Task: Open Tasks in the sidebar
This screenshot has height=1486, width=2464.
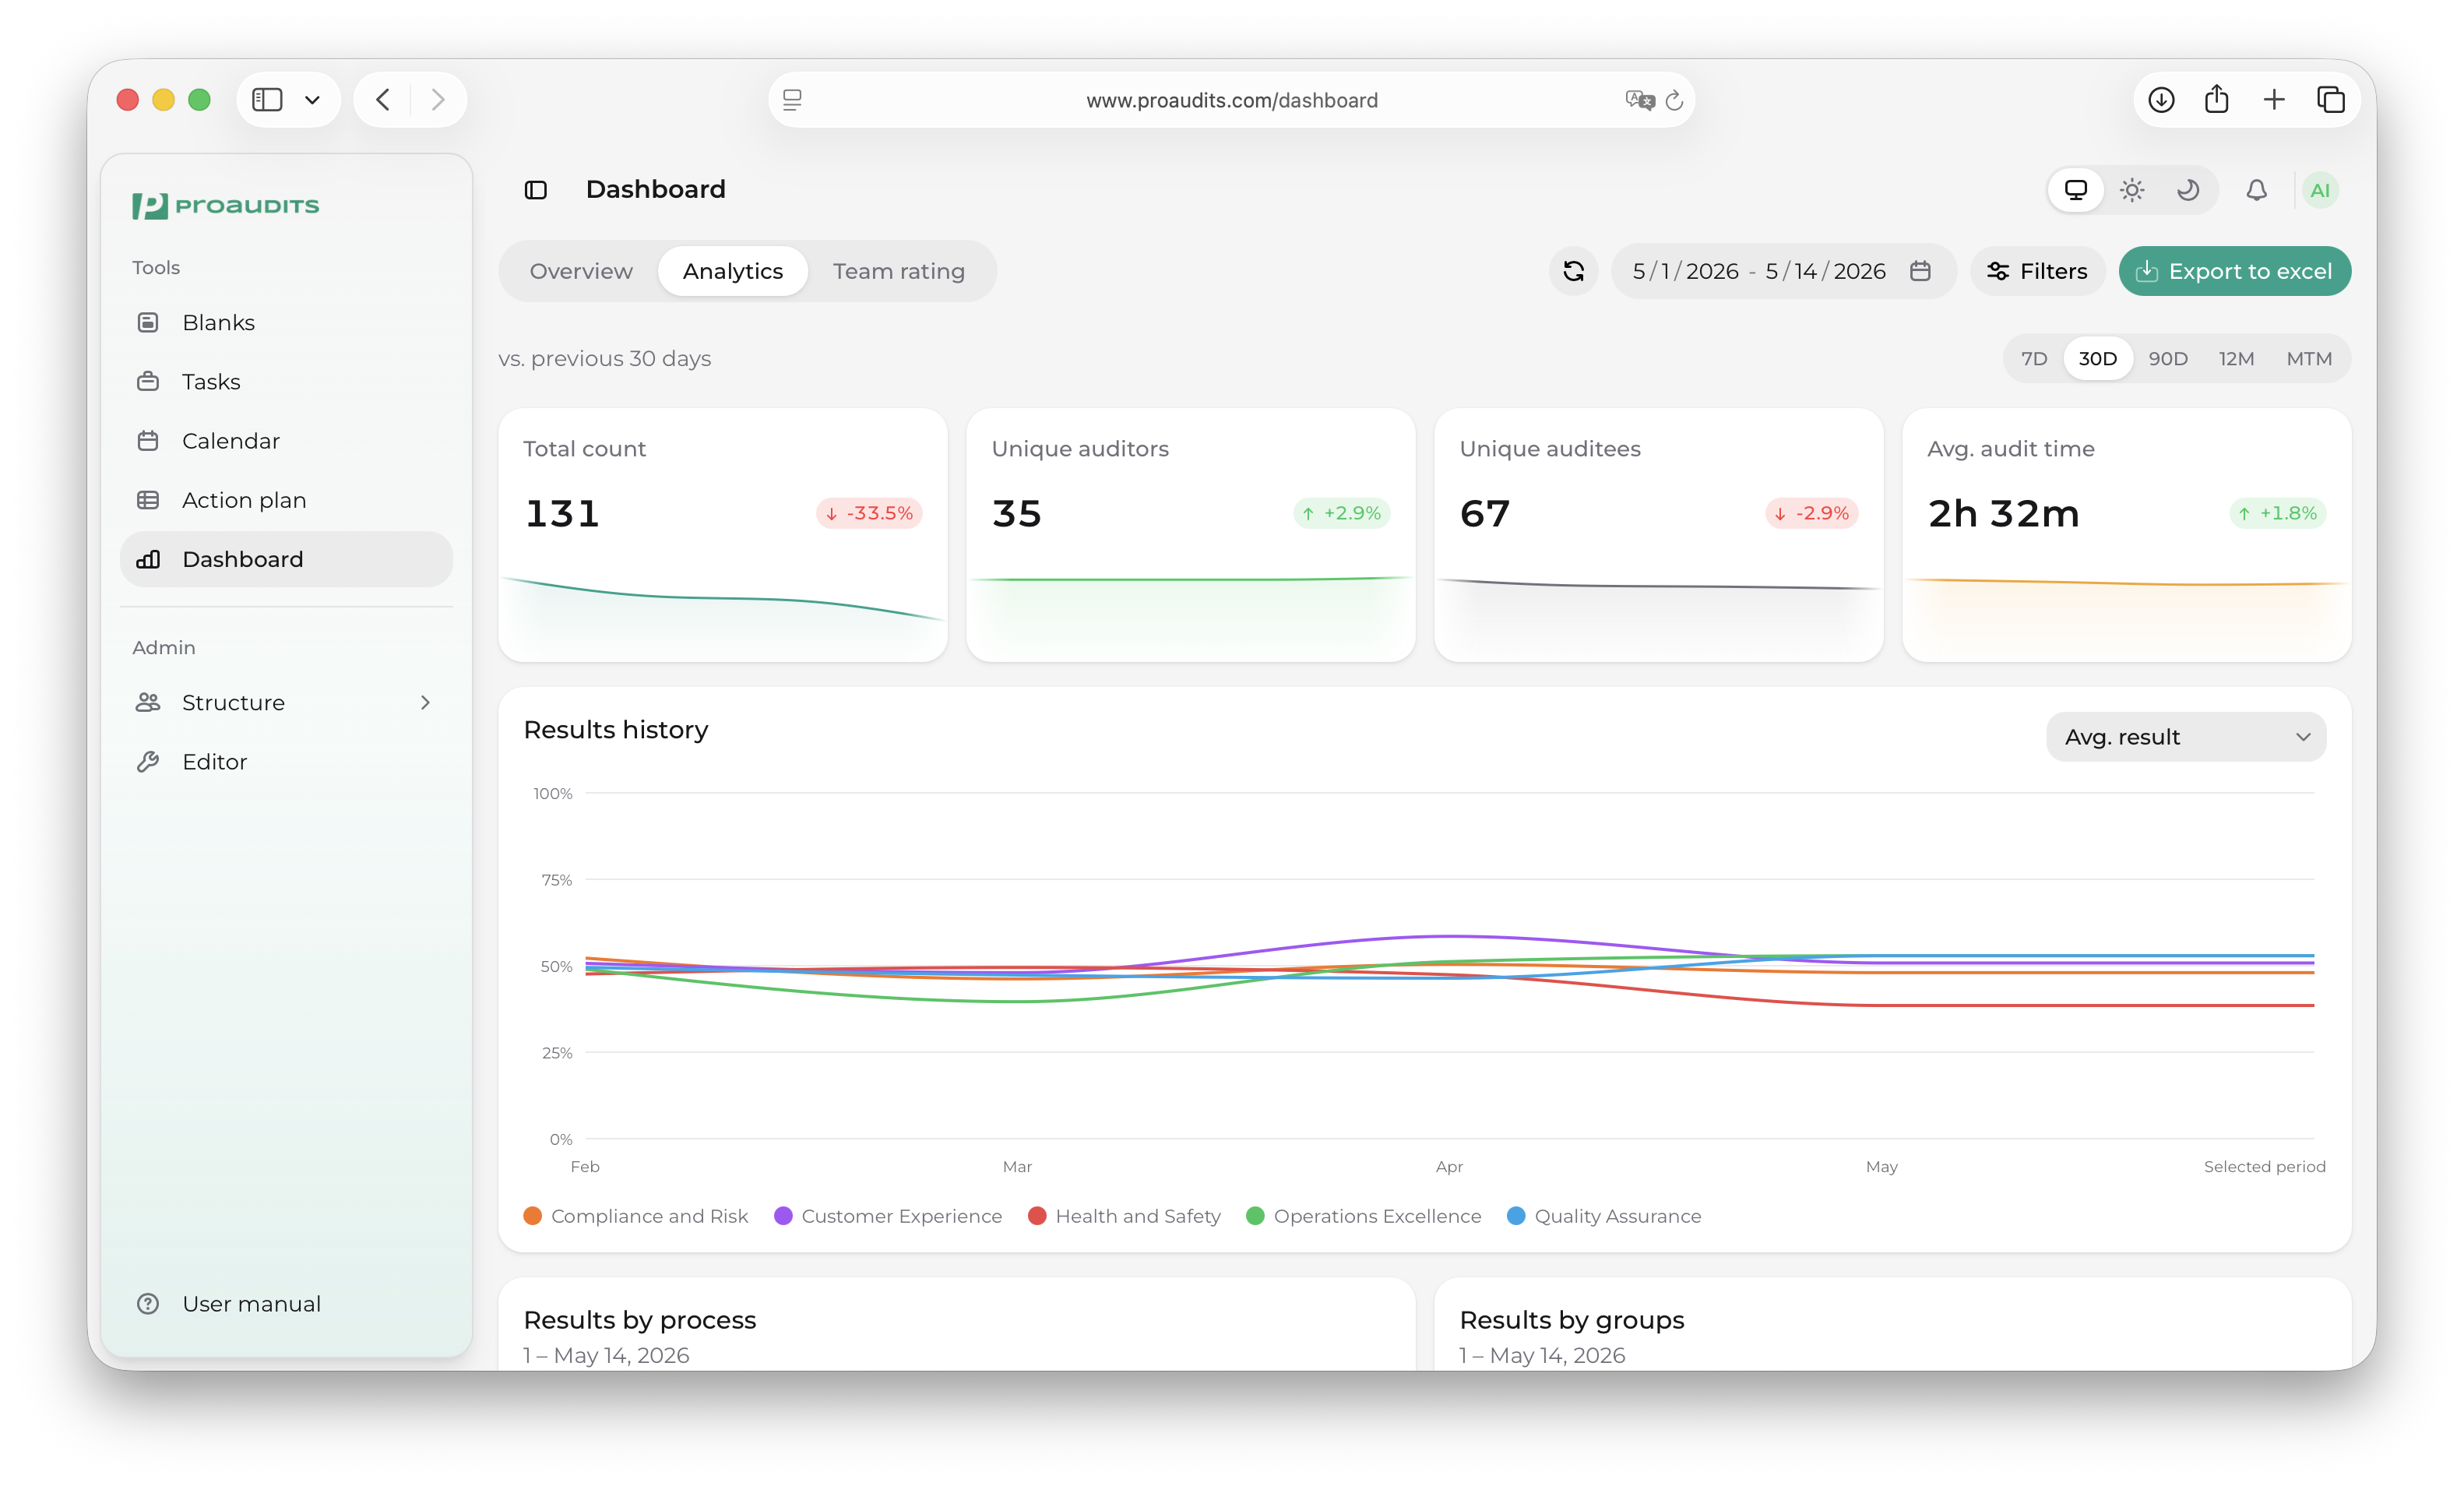Action: point(286,381)
